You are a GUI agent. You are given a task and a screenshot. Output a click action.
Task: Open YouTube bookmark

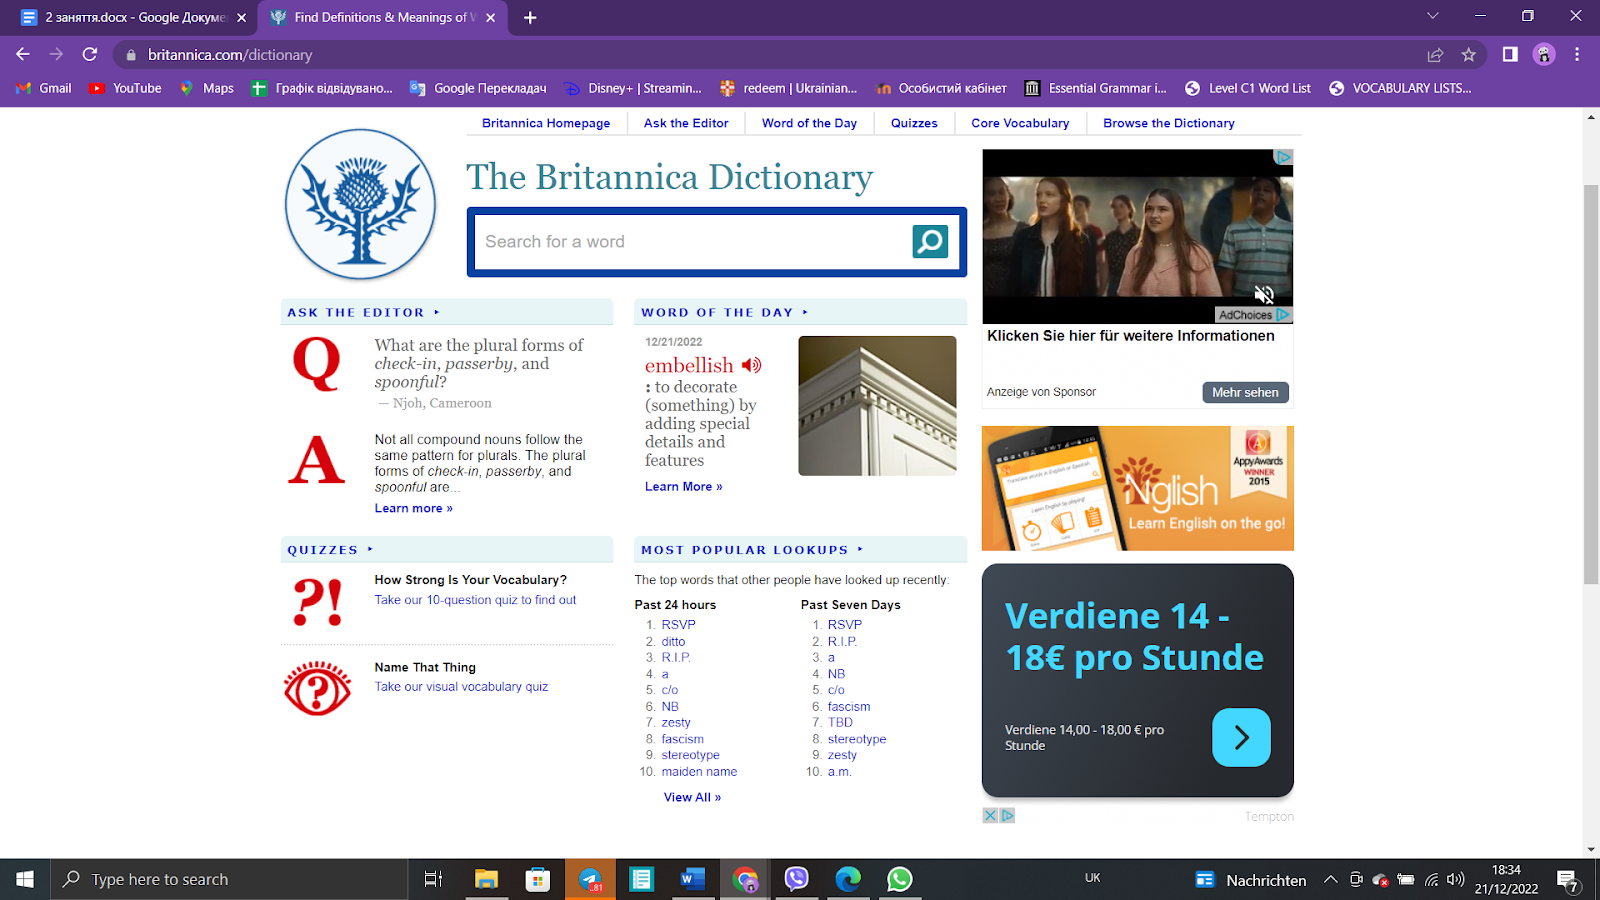click(125, 88)
